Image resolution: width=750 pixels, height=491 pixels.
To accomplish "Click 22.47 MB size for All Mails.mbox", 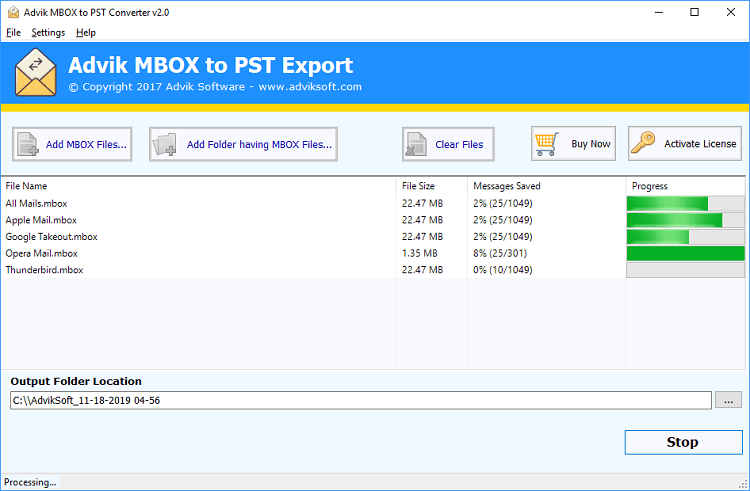I will (422, 204).
